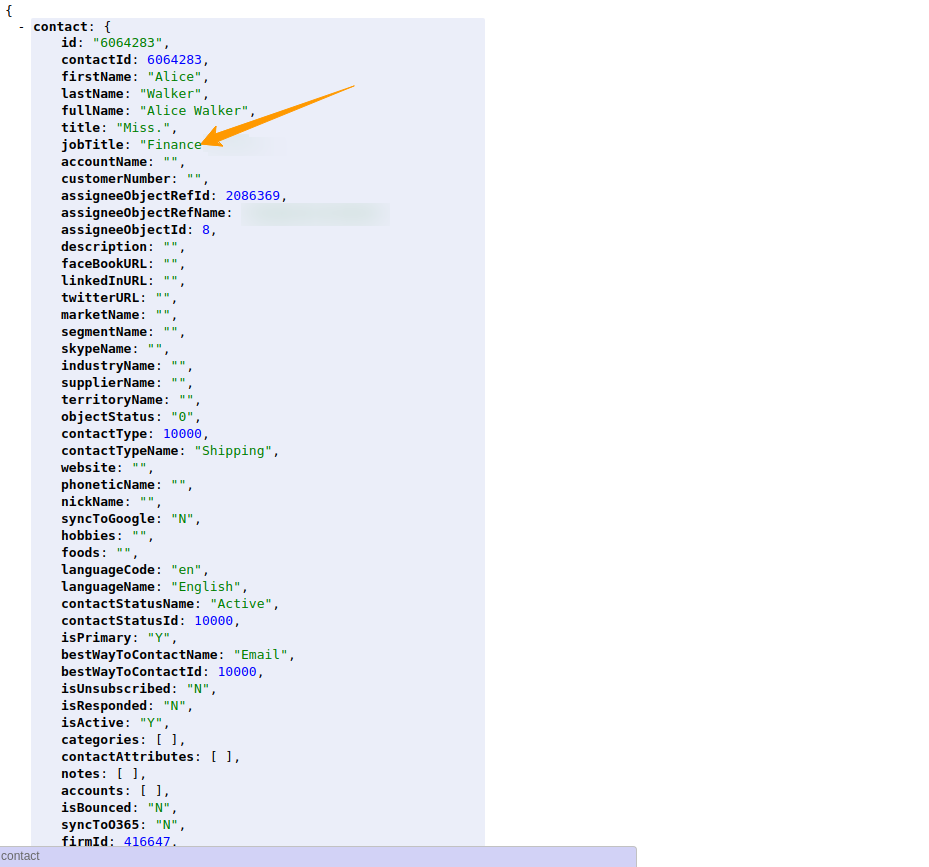Select the assigneeObjectId value 8
The height and width of the screenshot is (867, 929).
click(206, 230)
